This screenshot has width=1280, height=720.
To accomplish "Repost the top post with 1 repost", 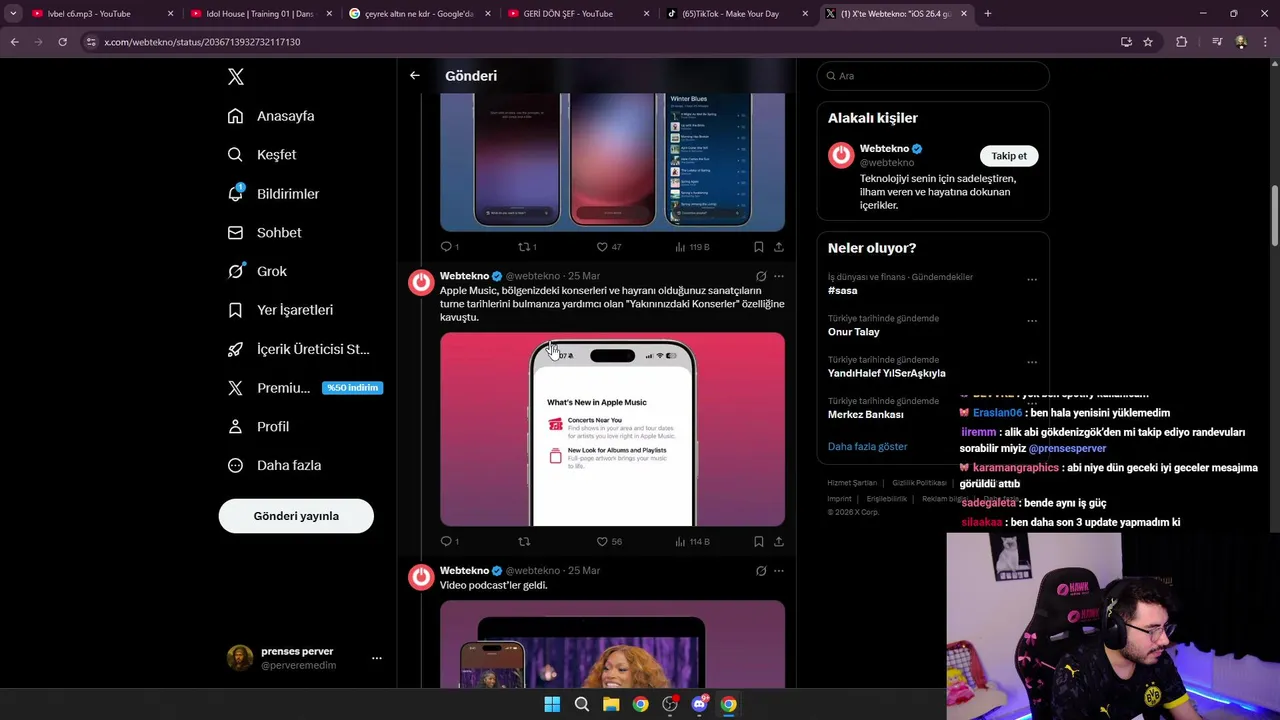I will click(527, 247).
